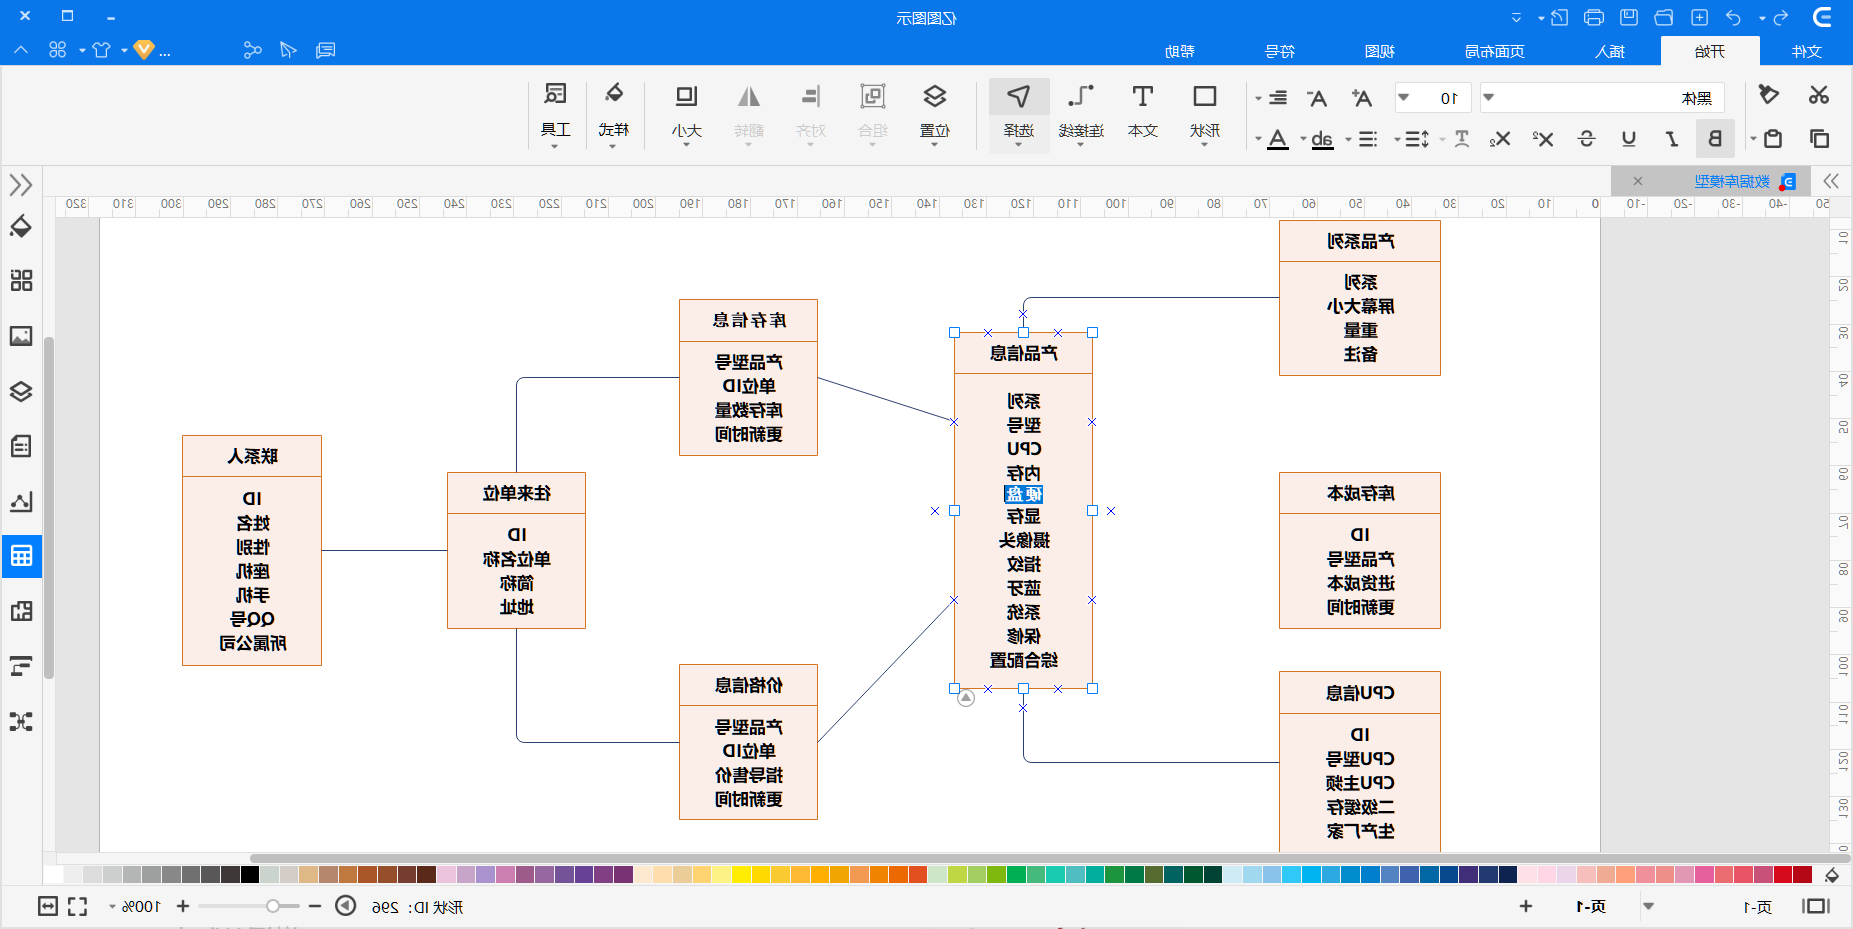
Task: Open the Layers sidebar panel icon
Action: pyautogui.click(x=21, y=391)
